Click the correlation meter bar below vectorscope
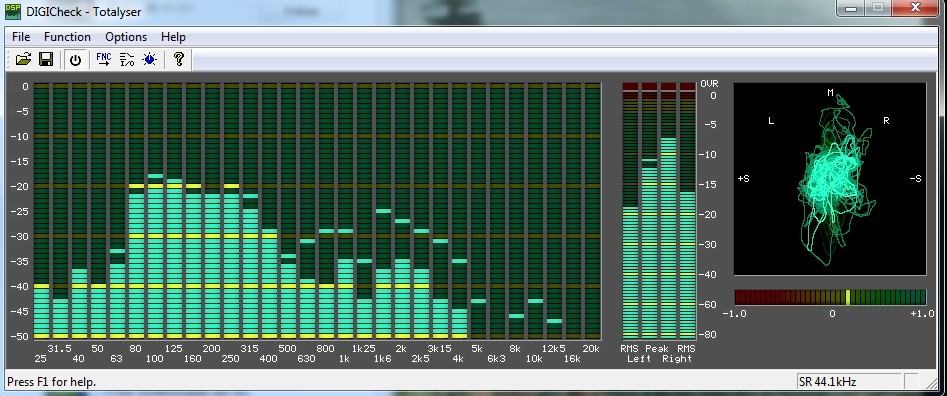The height and width of the screenshot is (396, 947). [x=830, y=297]
